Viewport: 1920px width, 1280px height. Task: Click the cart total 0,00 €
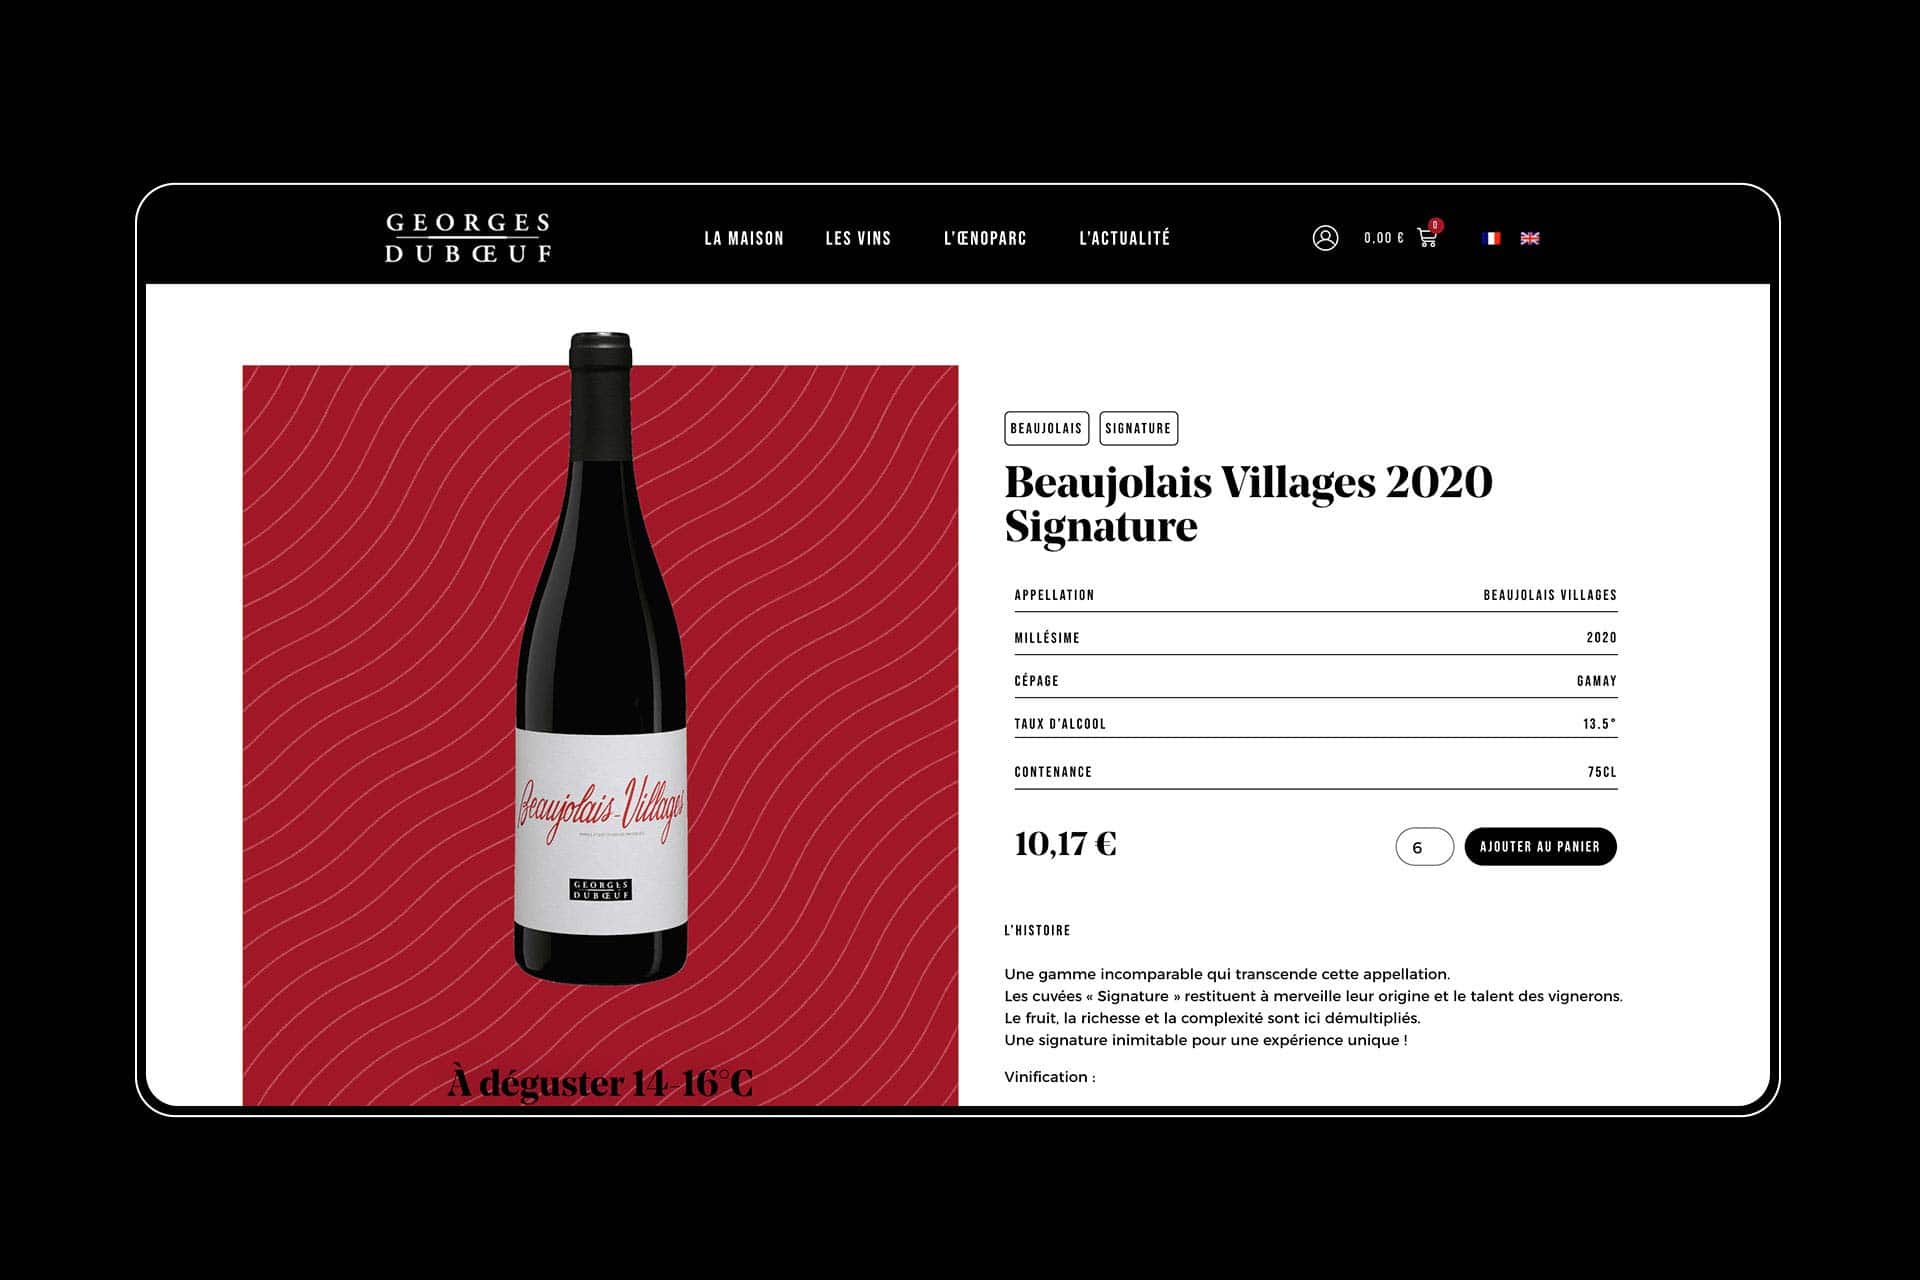(1384, 238)
